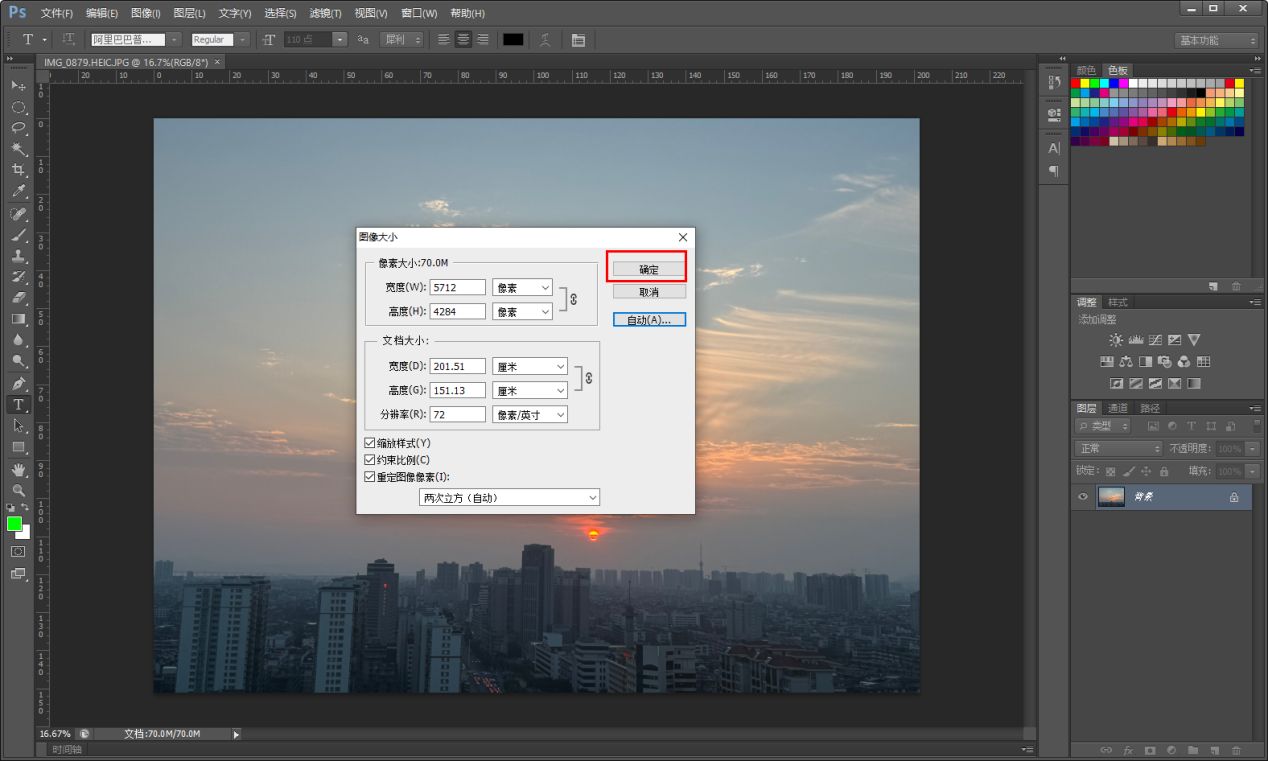The height and width of the screenshot is (761, 1268).
Task: Select the Pen tool
Action: [18, 384]
